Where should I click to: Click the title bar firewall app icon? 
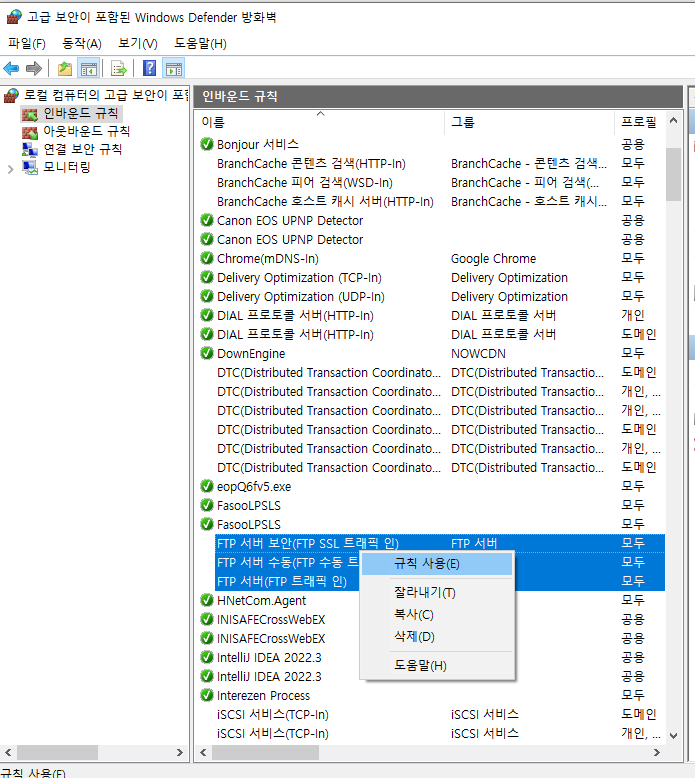(x=14, y=17)
